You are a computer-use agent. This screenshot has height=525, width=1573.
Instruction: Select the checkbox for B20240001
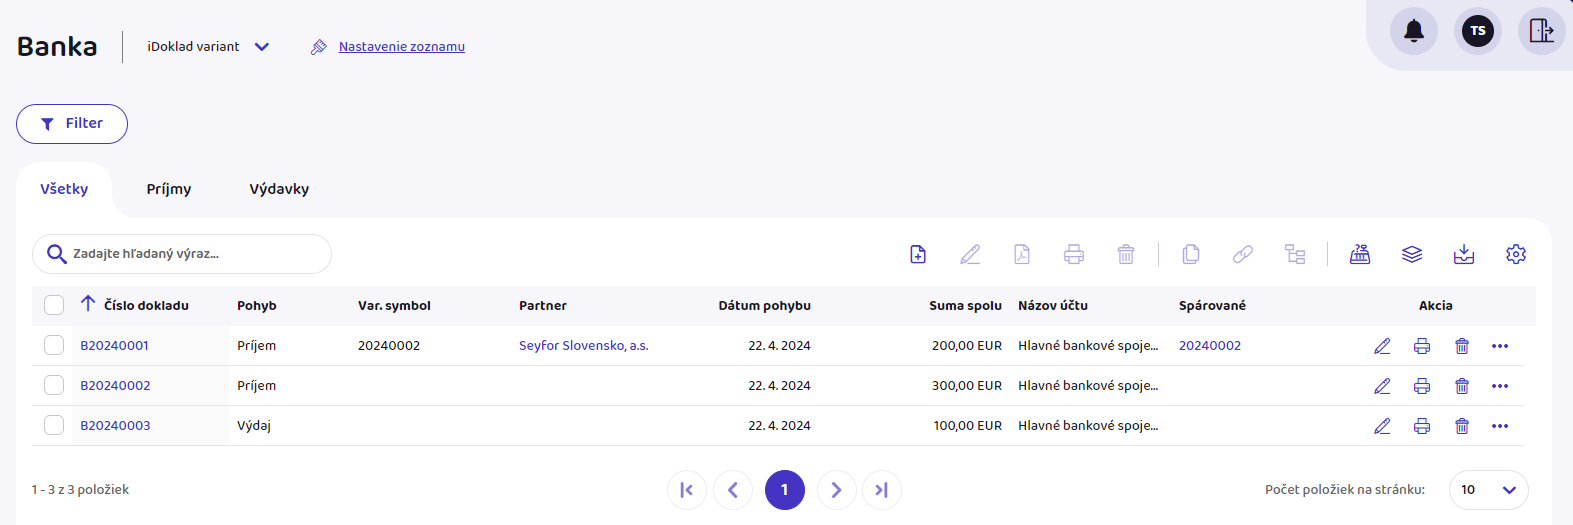coord(54,345)
